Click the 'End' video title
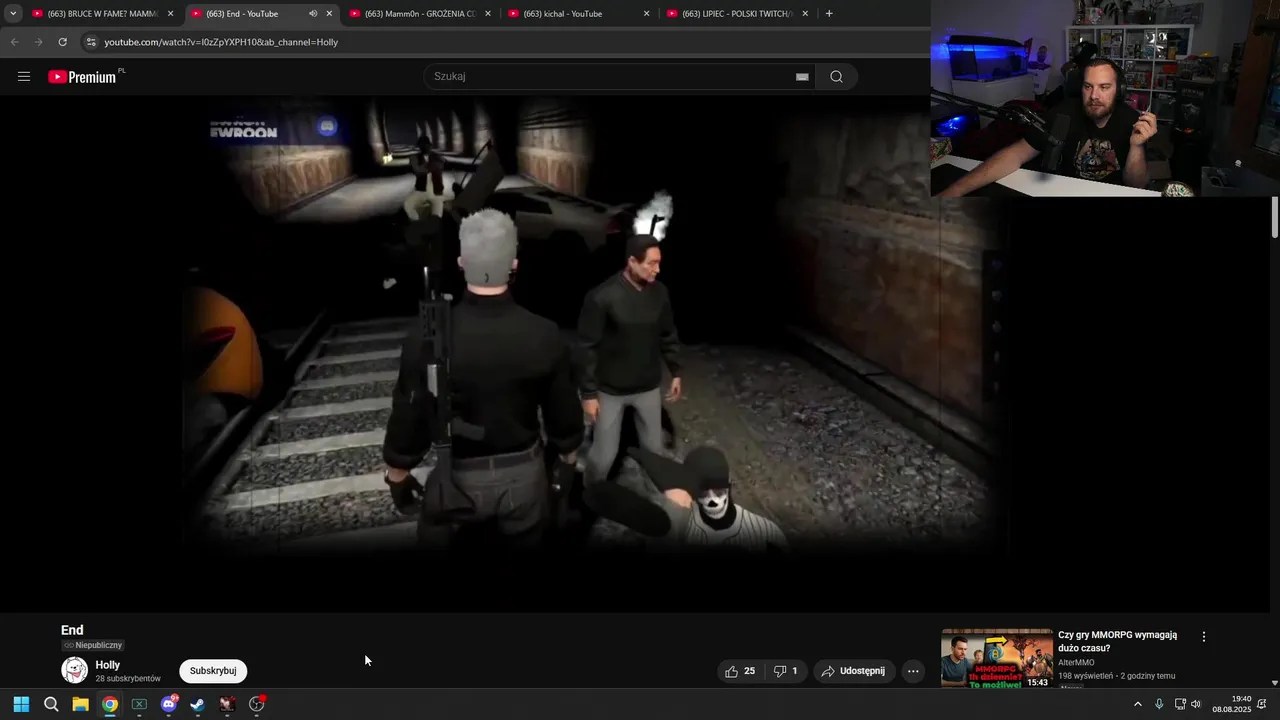This screenshot has width=1280, height=720. pos(72,630)
